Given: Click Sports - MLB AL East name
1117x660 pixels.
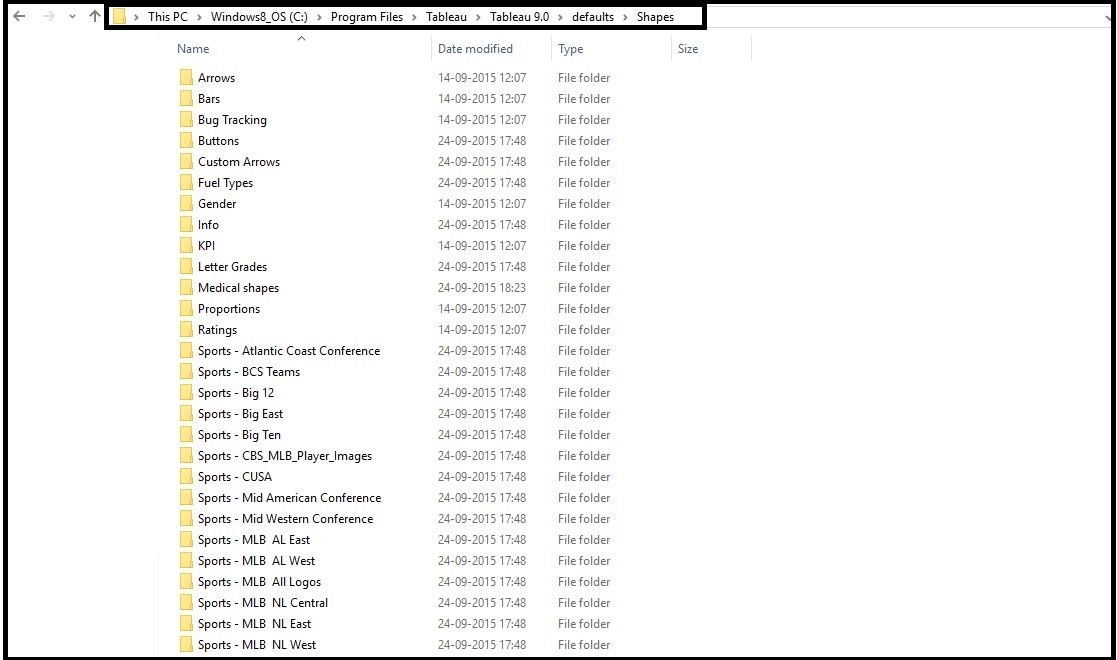Looking at the screenshot, I should coord(254,540).
